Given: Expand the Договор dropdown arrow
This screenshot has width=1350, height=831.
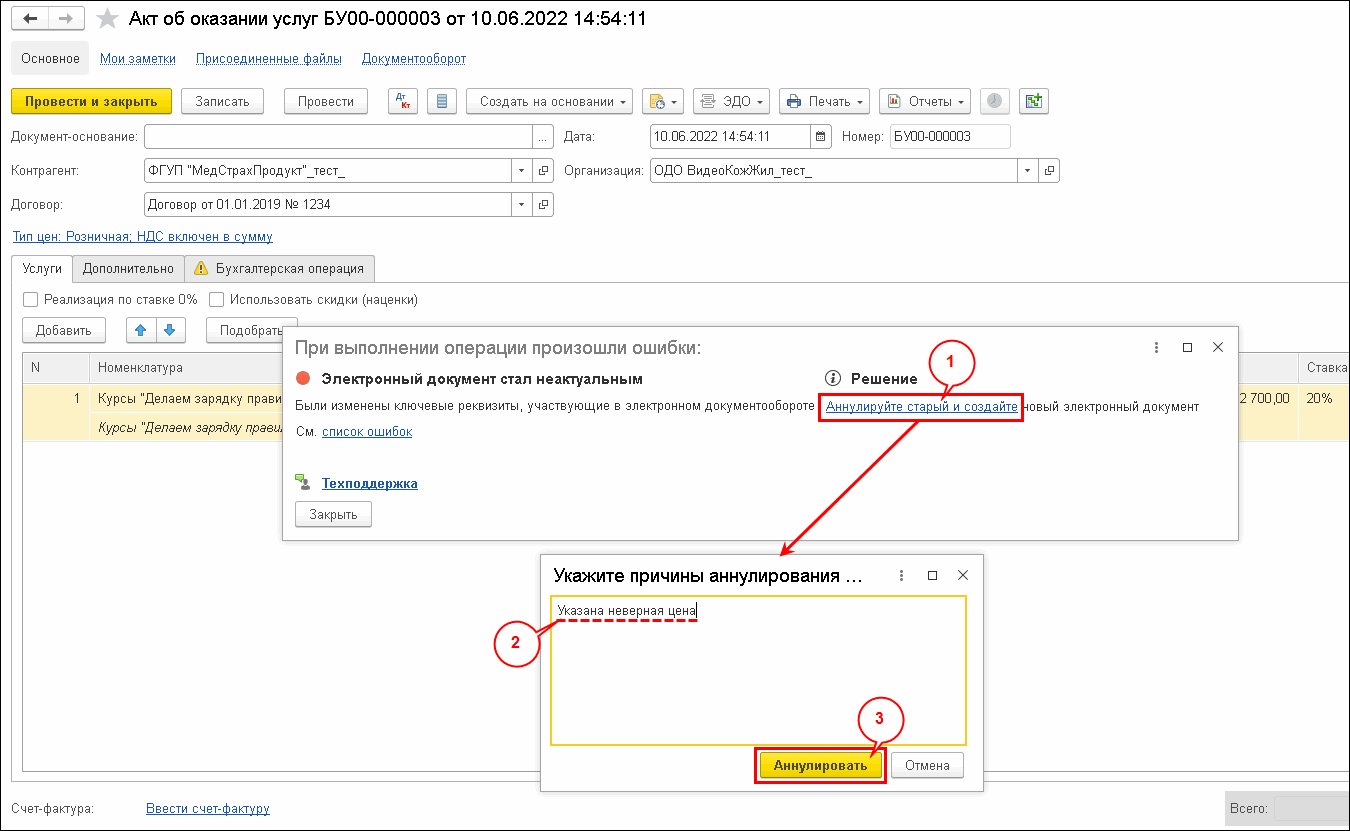Looking at the screenshot, I should click(522, 205).
